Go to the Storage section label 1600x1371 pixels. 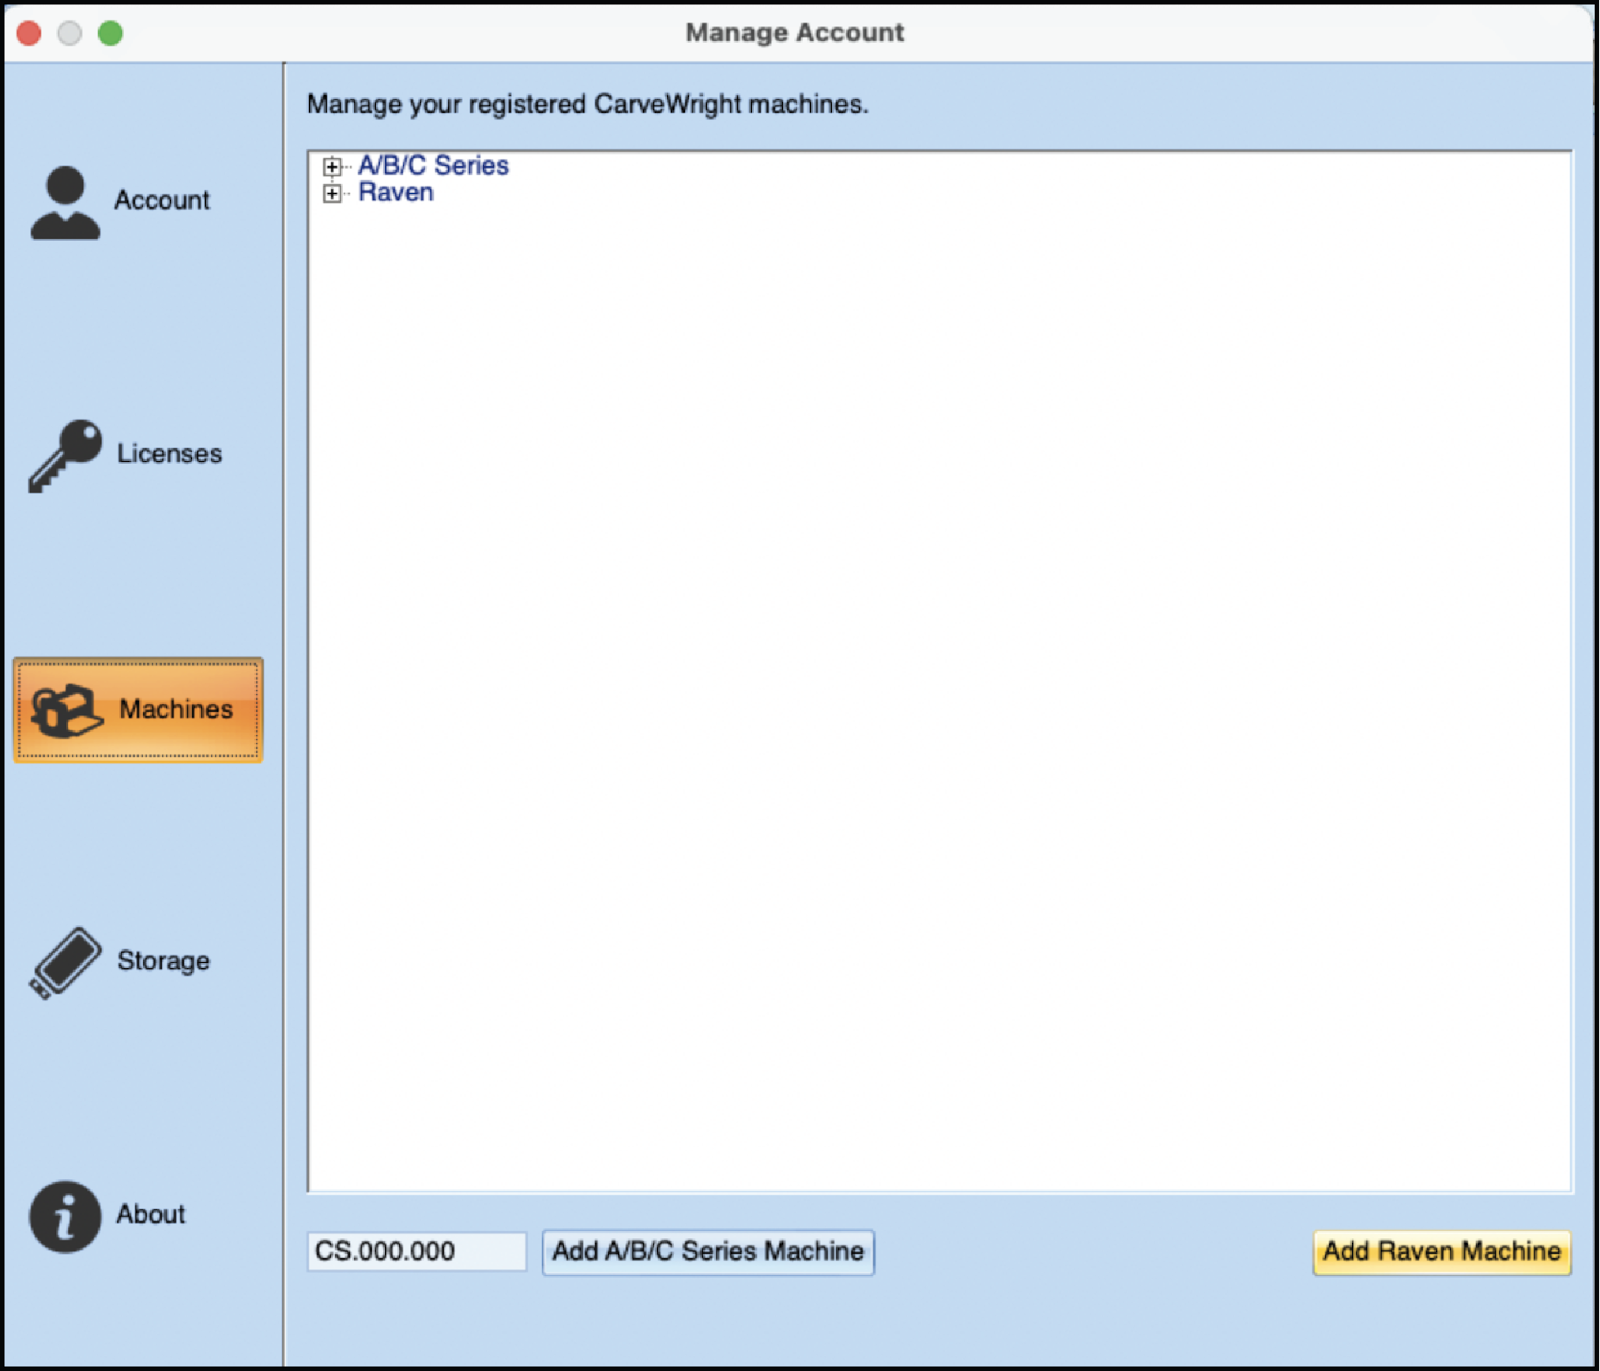[x=163, y=961]
